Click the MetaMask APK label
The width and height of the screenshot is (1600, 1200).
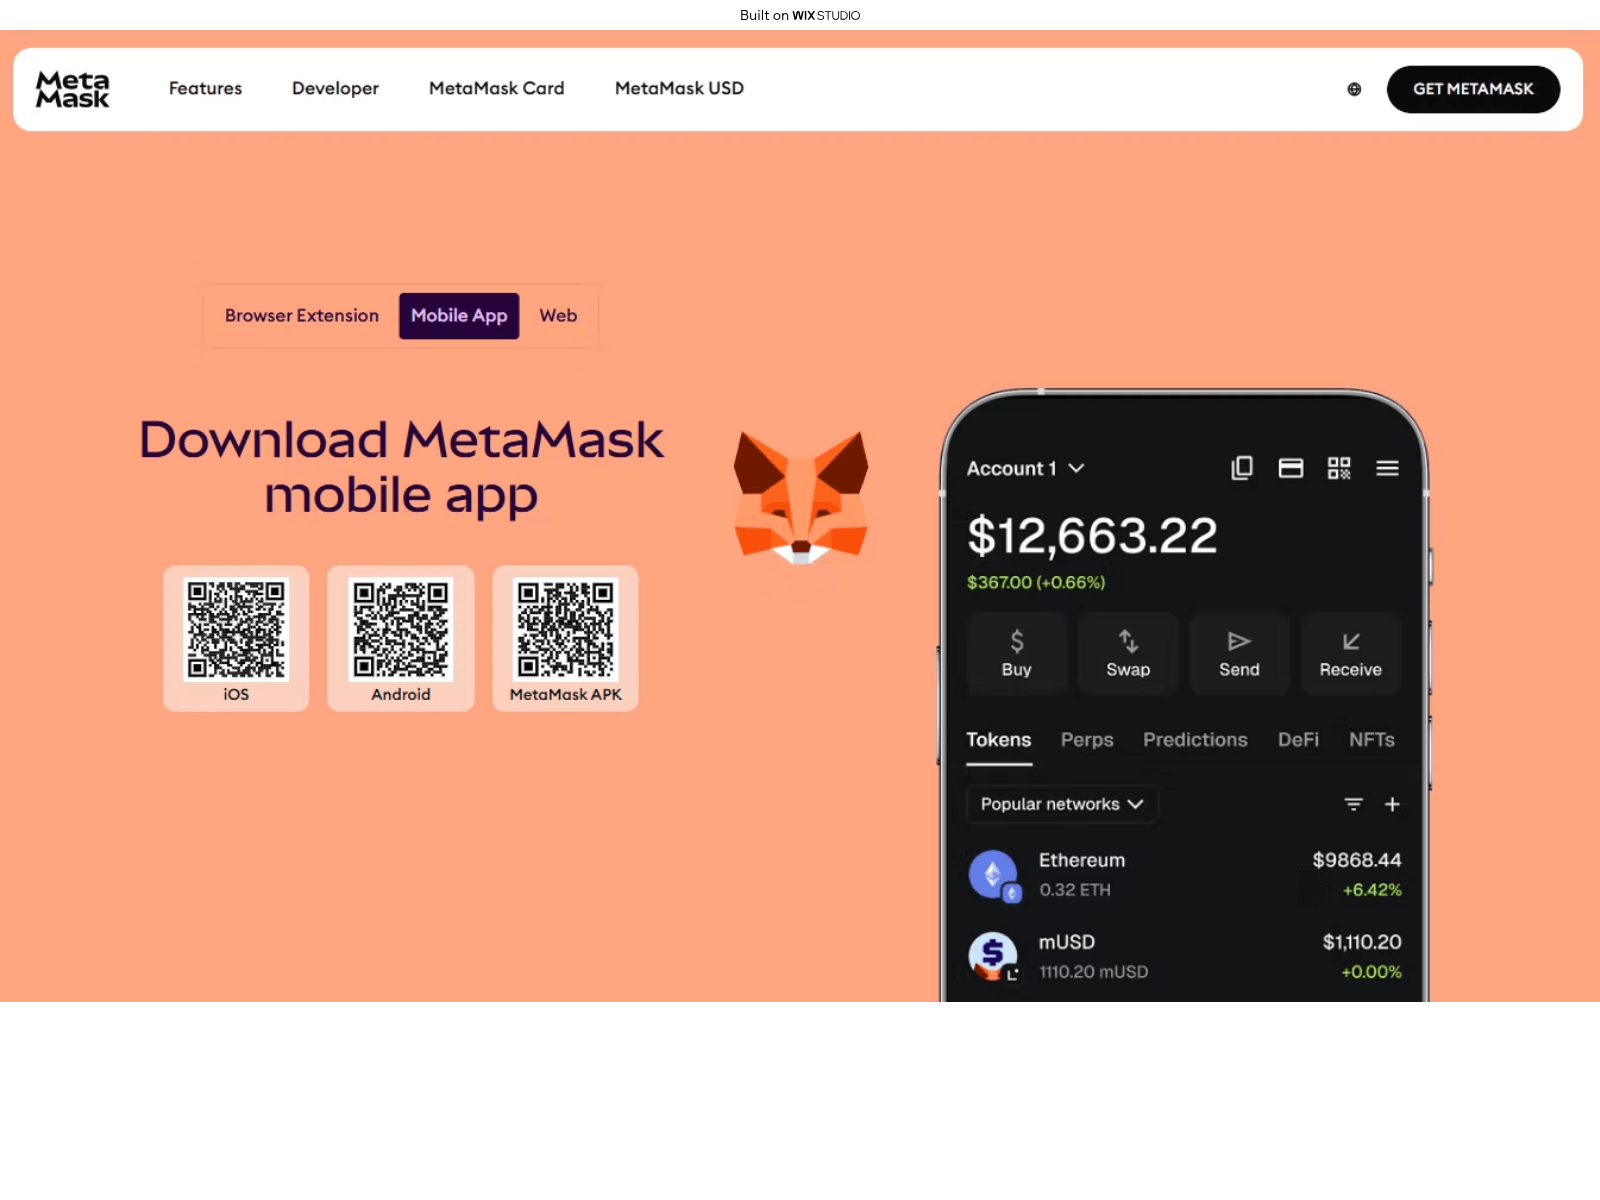(566, 694)
